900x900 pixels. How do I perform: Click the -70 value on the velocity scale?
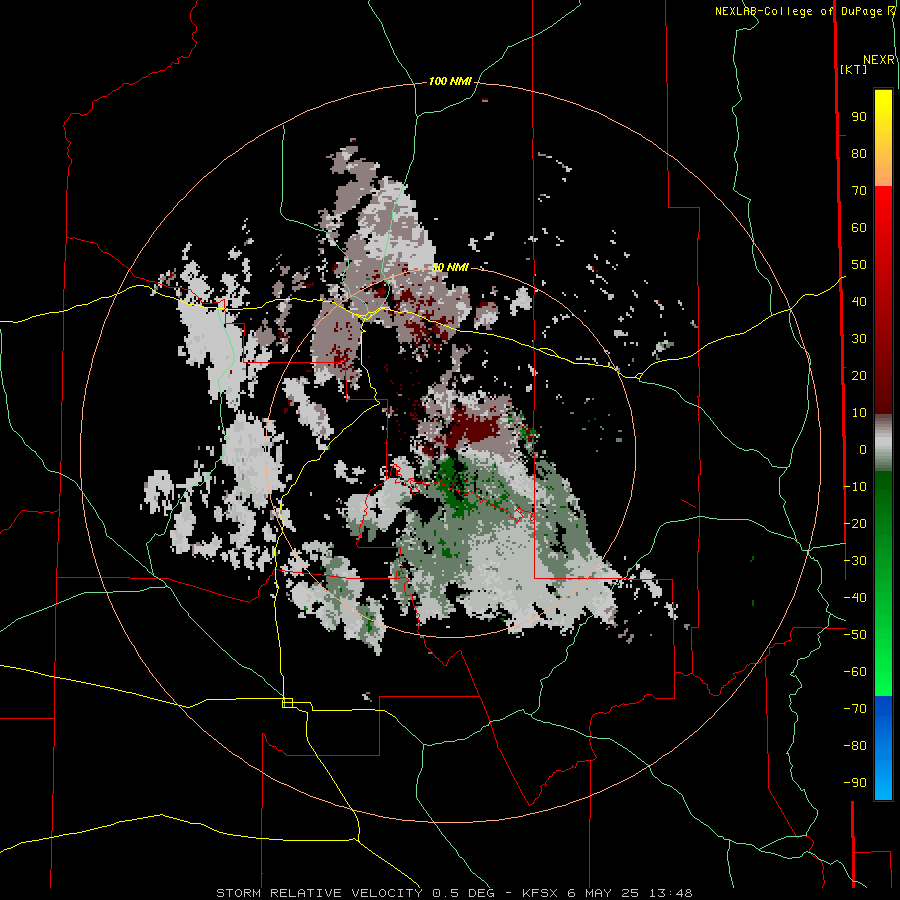[855, 709]
